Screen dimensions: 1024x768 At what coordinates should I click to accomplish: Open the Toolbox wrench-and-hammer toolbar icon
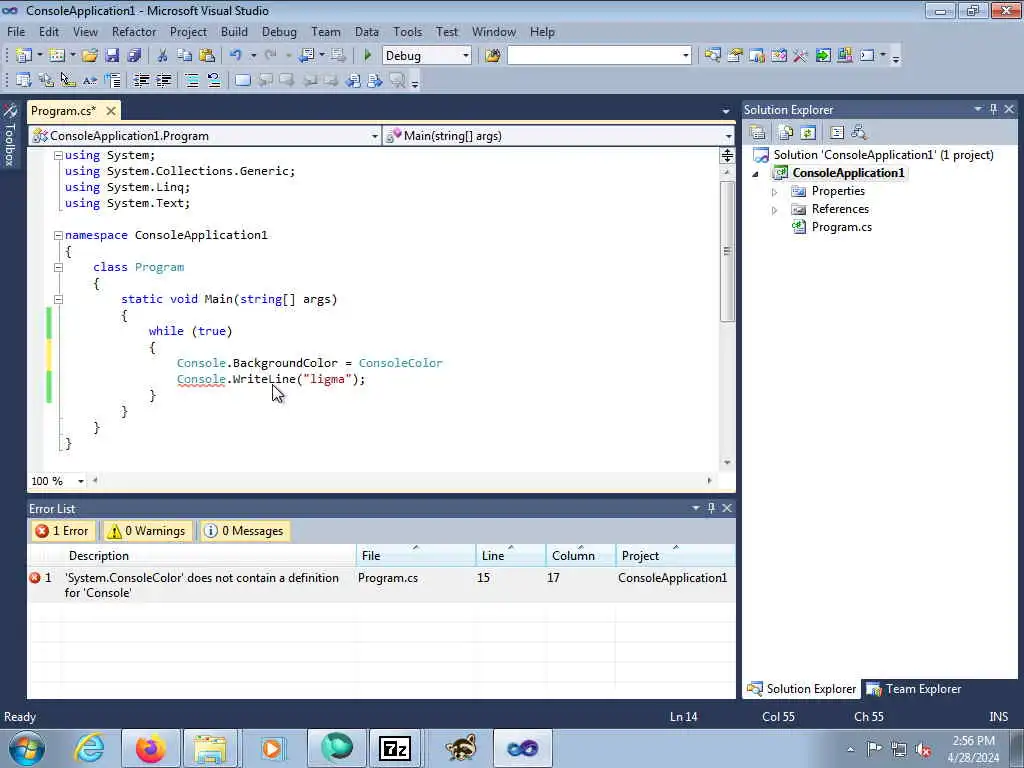point(800,56)
